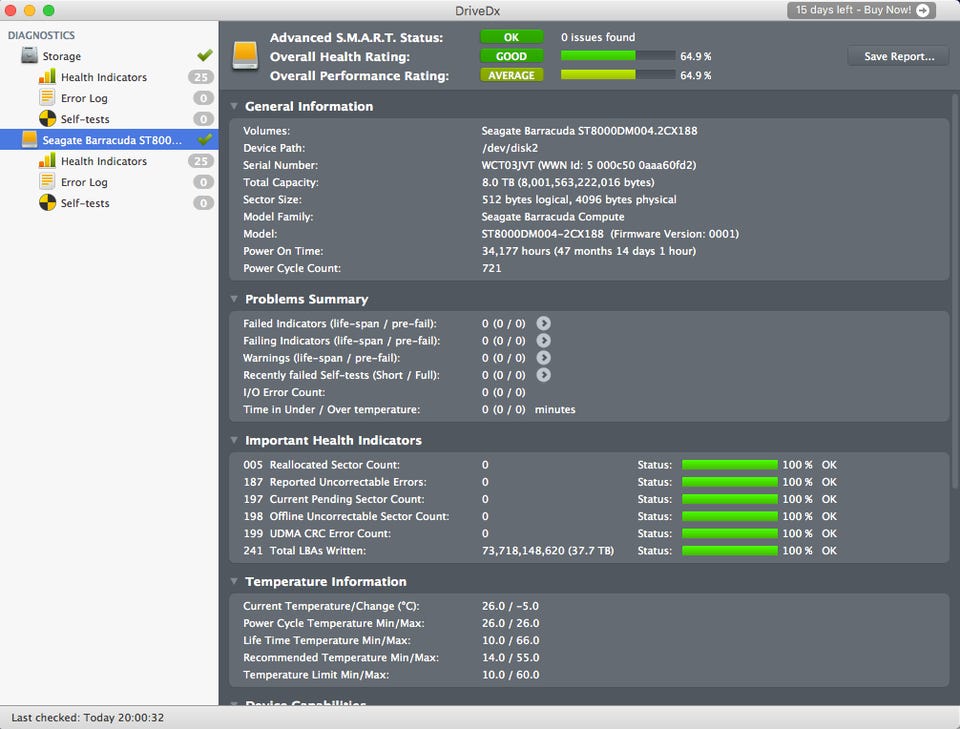Click the 8.0 TB total capacity value

pos(568,182)
